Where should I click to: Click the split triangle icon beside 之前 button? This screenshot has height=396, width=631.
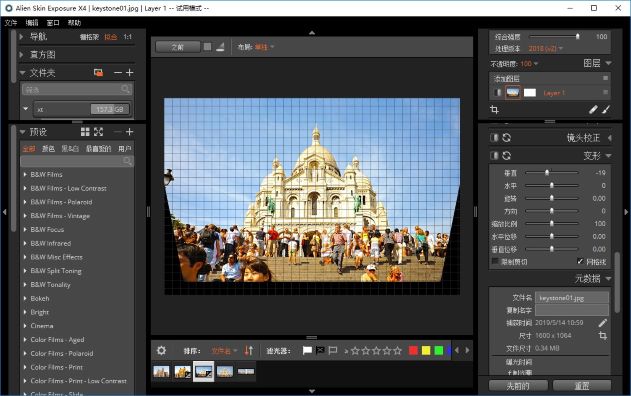point(220,47)
